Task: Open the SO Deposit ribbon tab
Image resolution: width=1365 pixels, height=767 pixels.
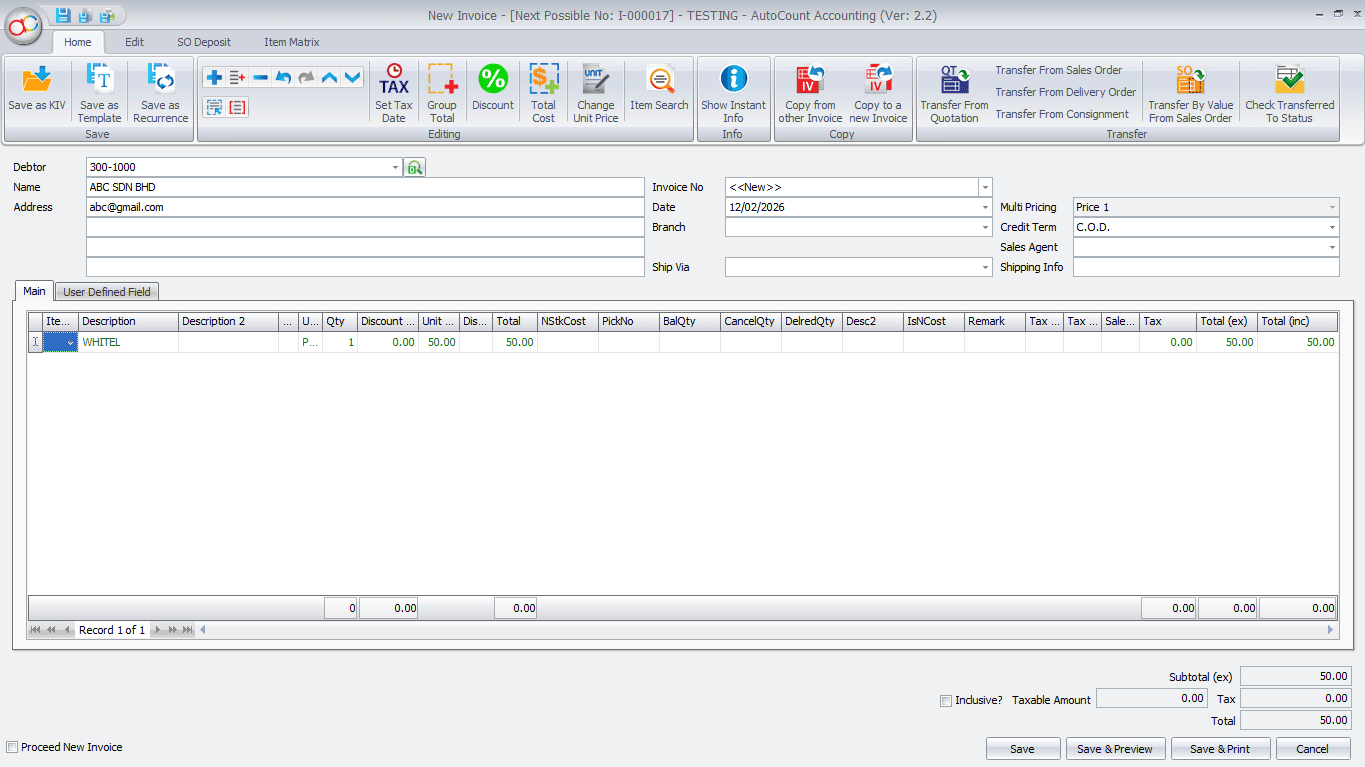Action: [203, 42]
